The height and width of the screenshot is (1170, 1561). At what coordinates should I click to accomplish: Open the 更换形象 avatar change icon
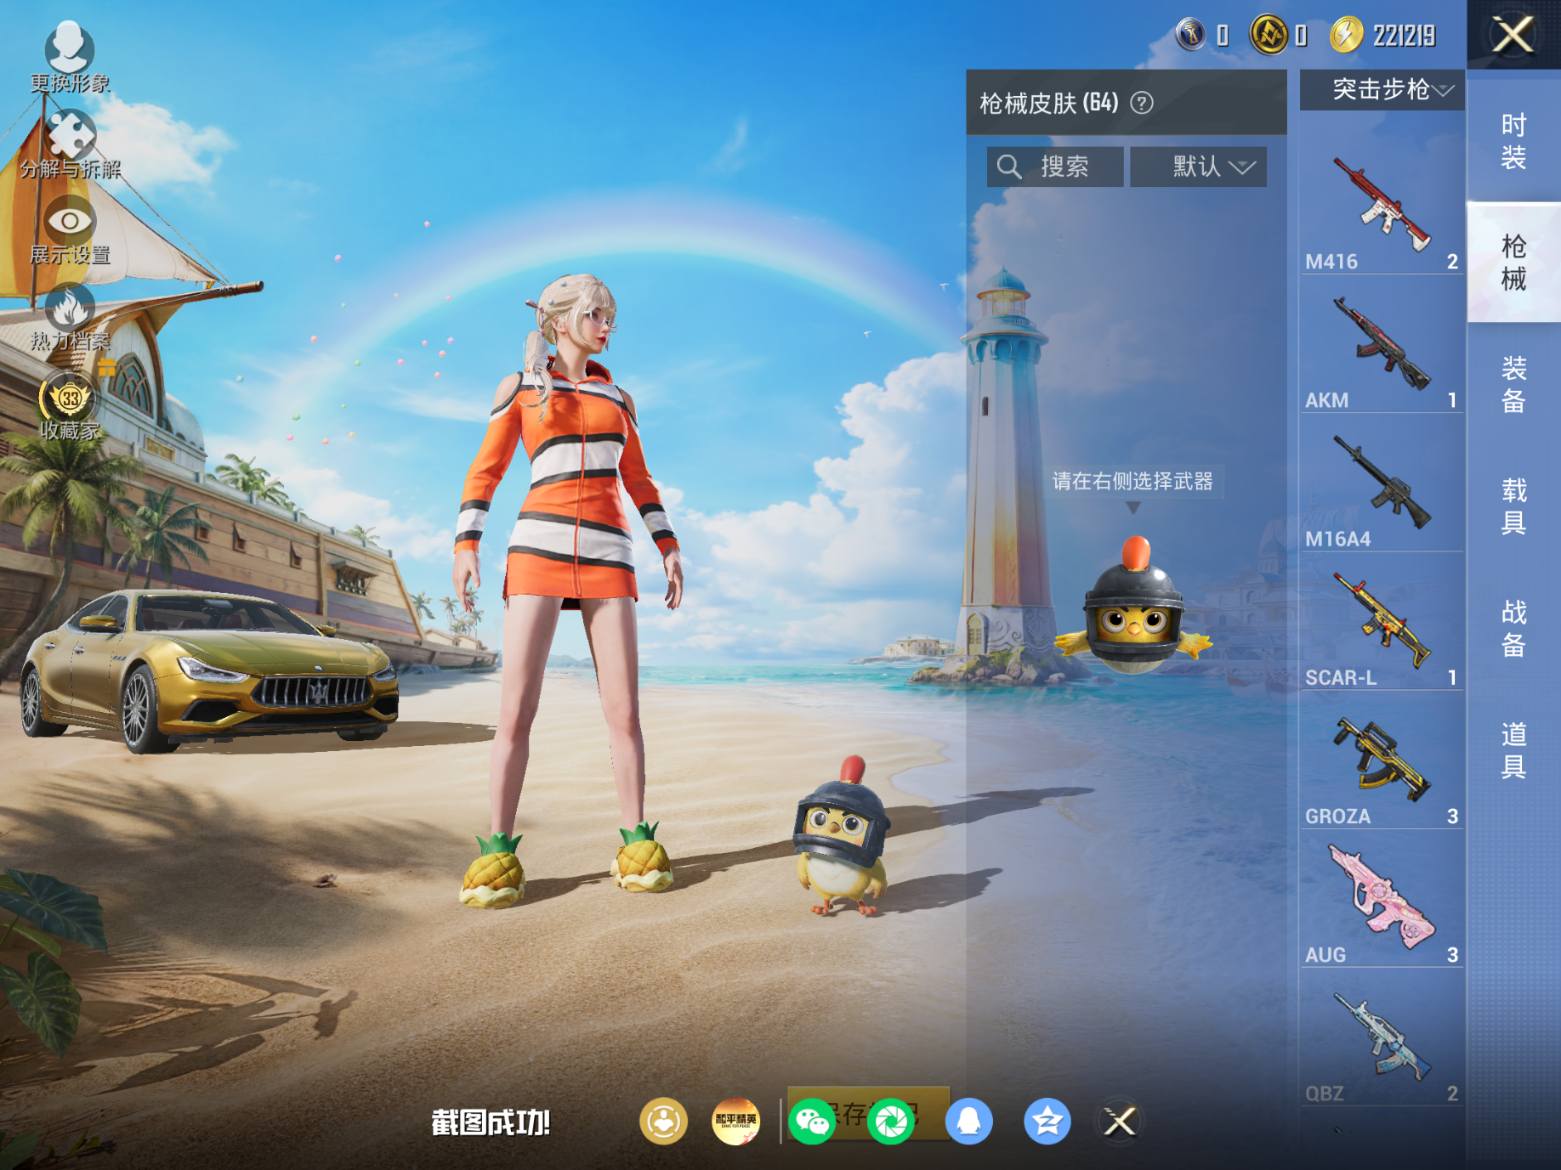pyautogui.click(x=69, y=56)
